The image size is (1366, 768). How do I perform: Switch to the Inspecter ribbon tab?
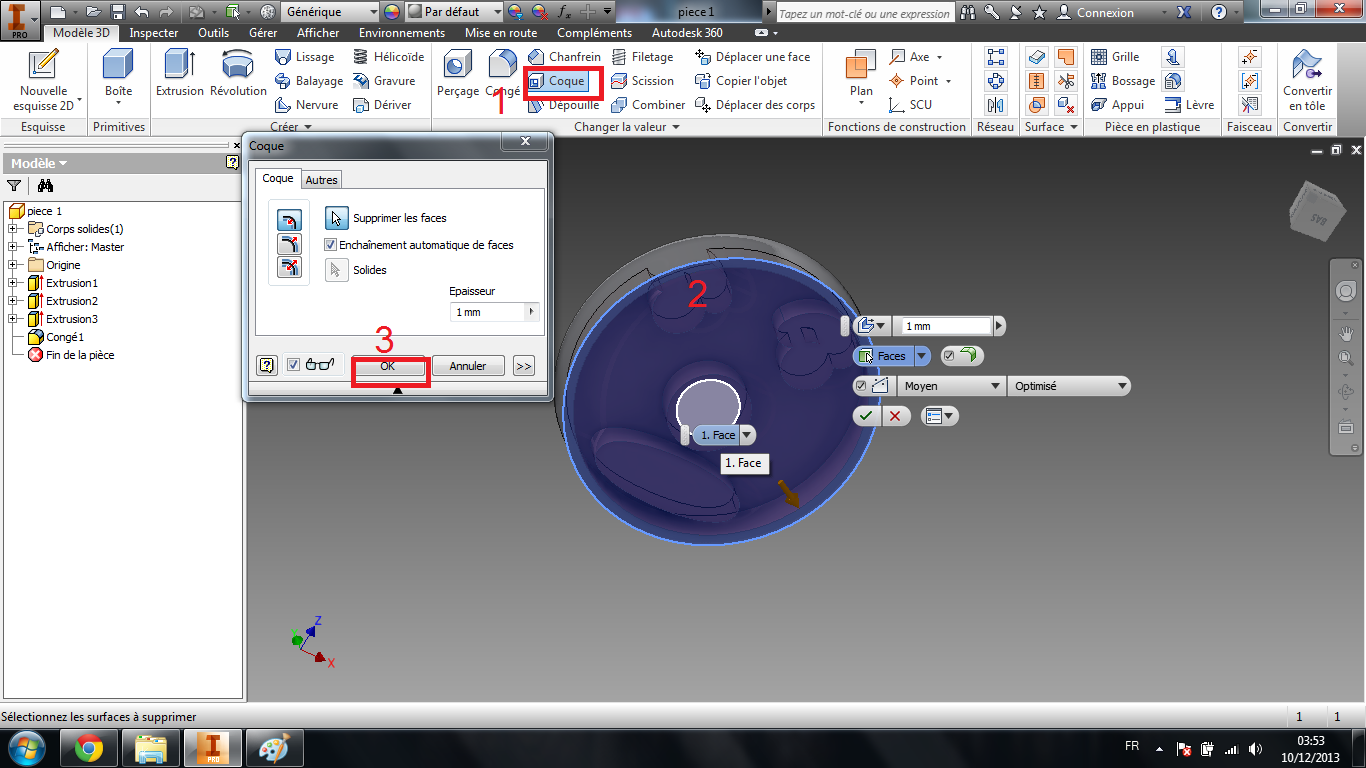(154, 33)
